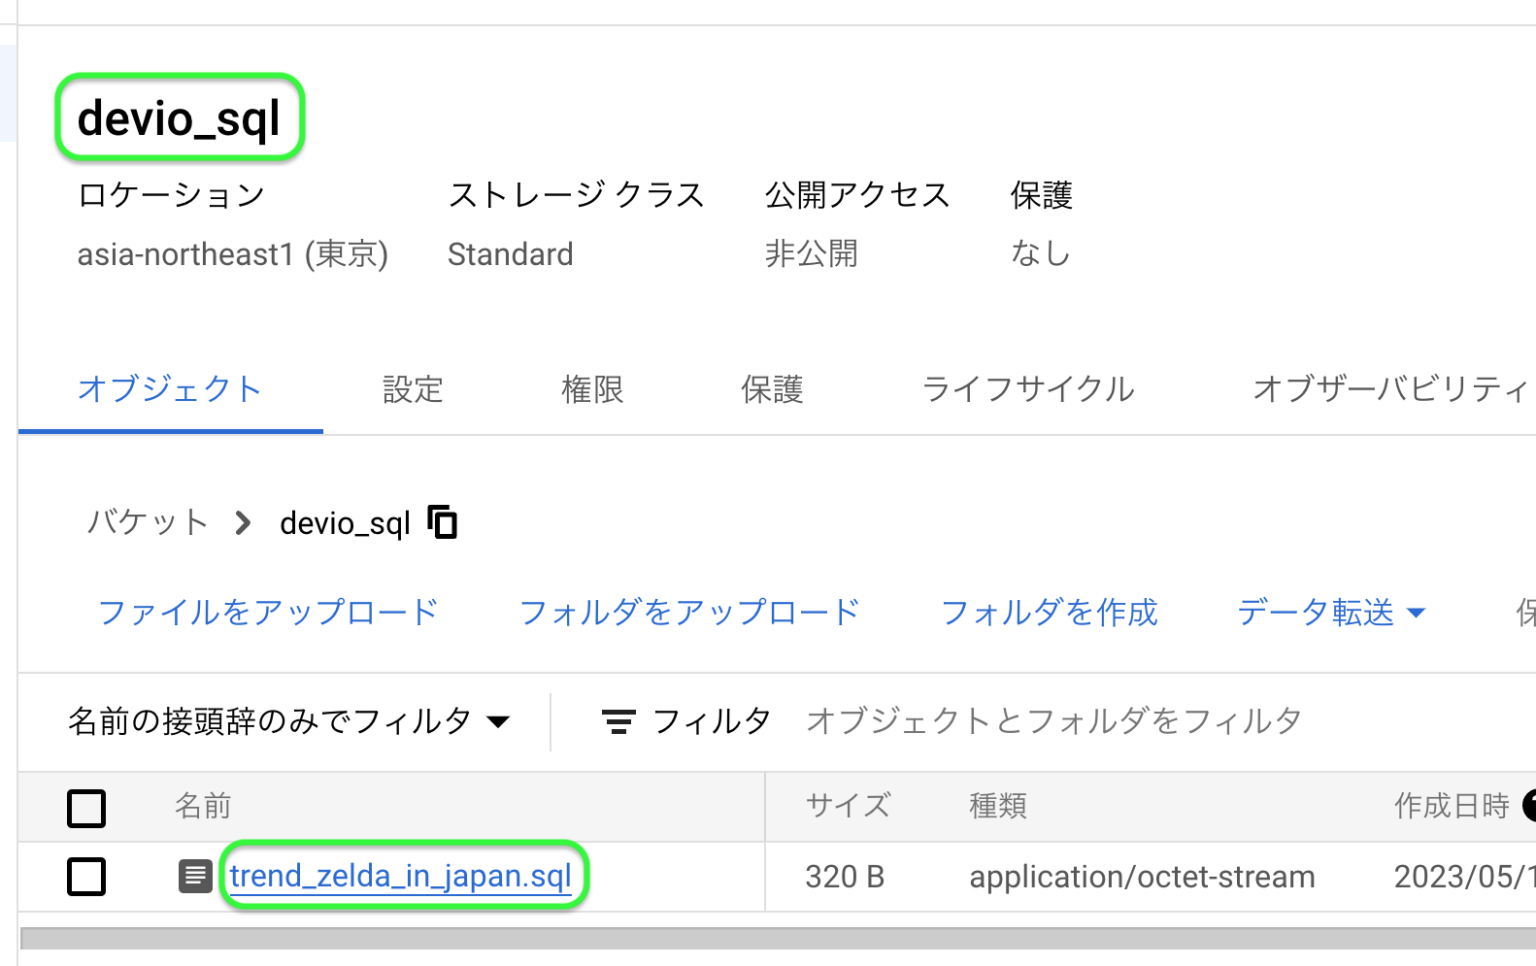This screenshot has width=1536, height=966.
Task: Switch to the 権限 tab
Action: pyautogui.click(x=592, y=390)
